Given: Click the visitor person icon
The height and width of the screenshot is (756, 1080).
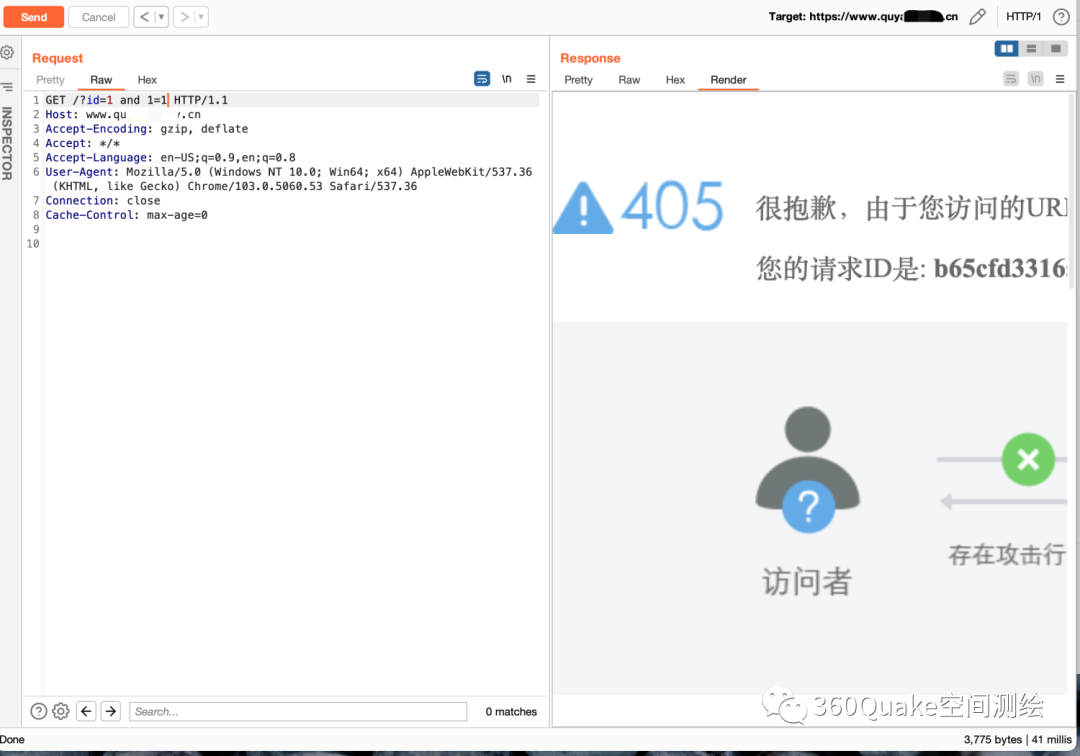Looking at the screenshot, I should coord(807,470).
